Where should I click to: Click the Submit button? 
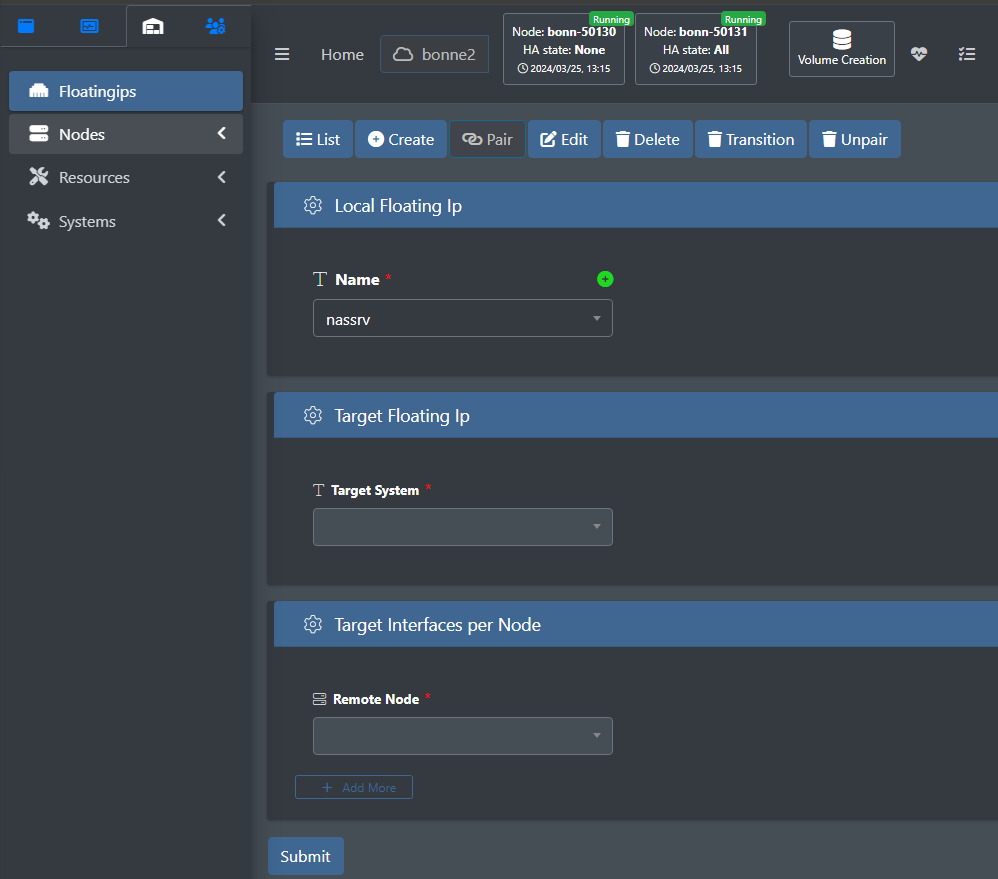click(x=306, y=856)
